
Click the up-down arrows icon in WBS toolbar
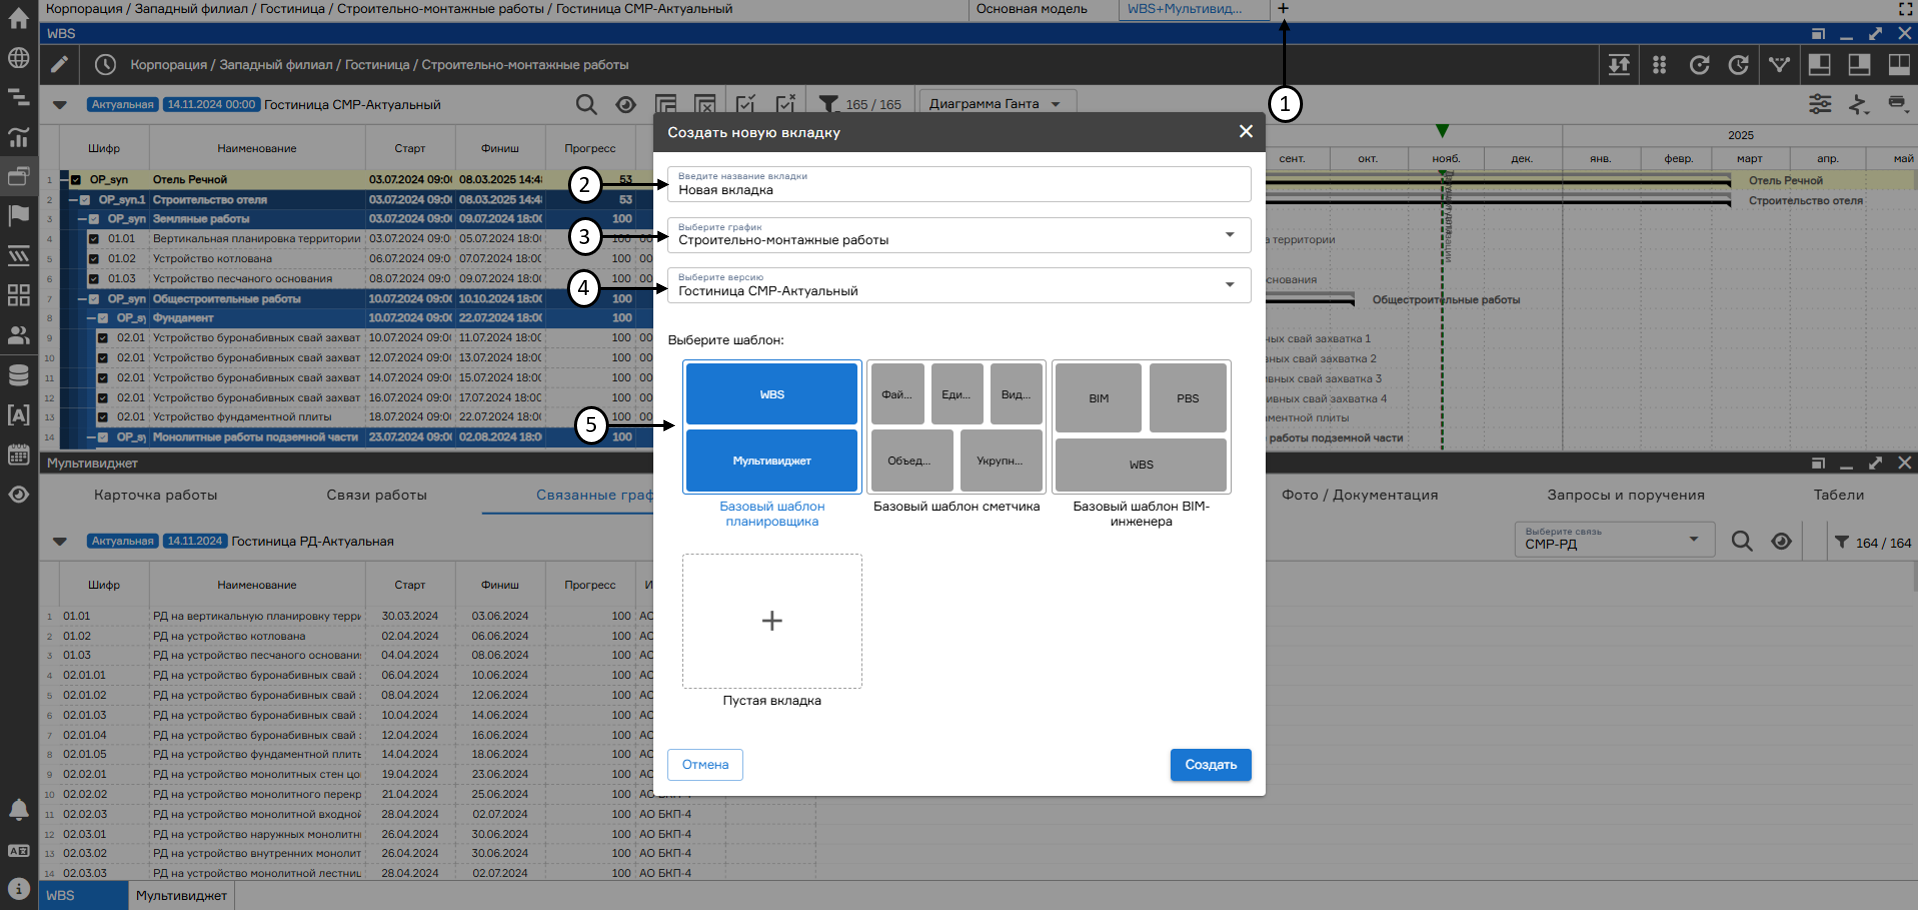tap(1619, 65)
